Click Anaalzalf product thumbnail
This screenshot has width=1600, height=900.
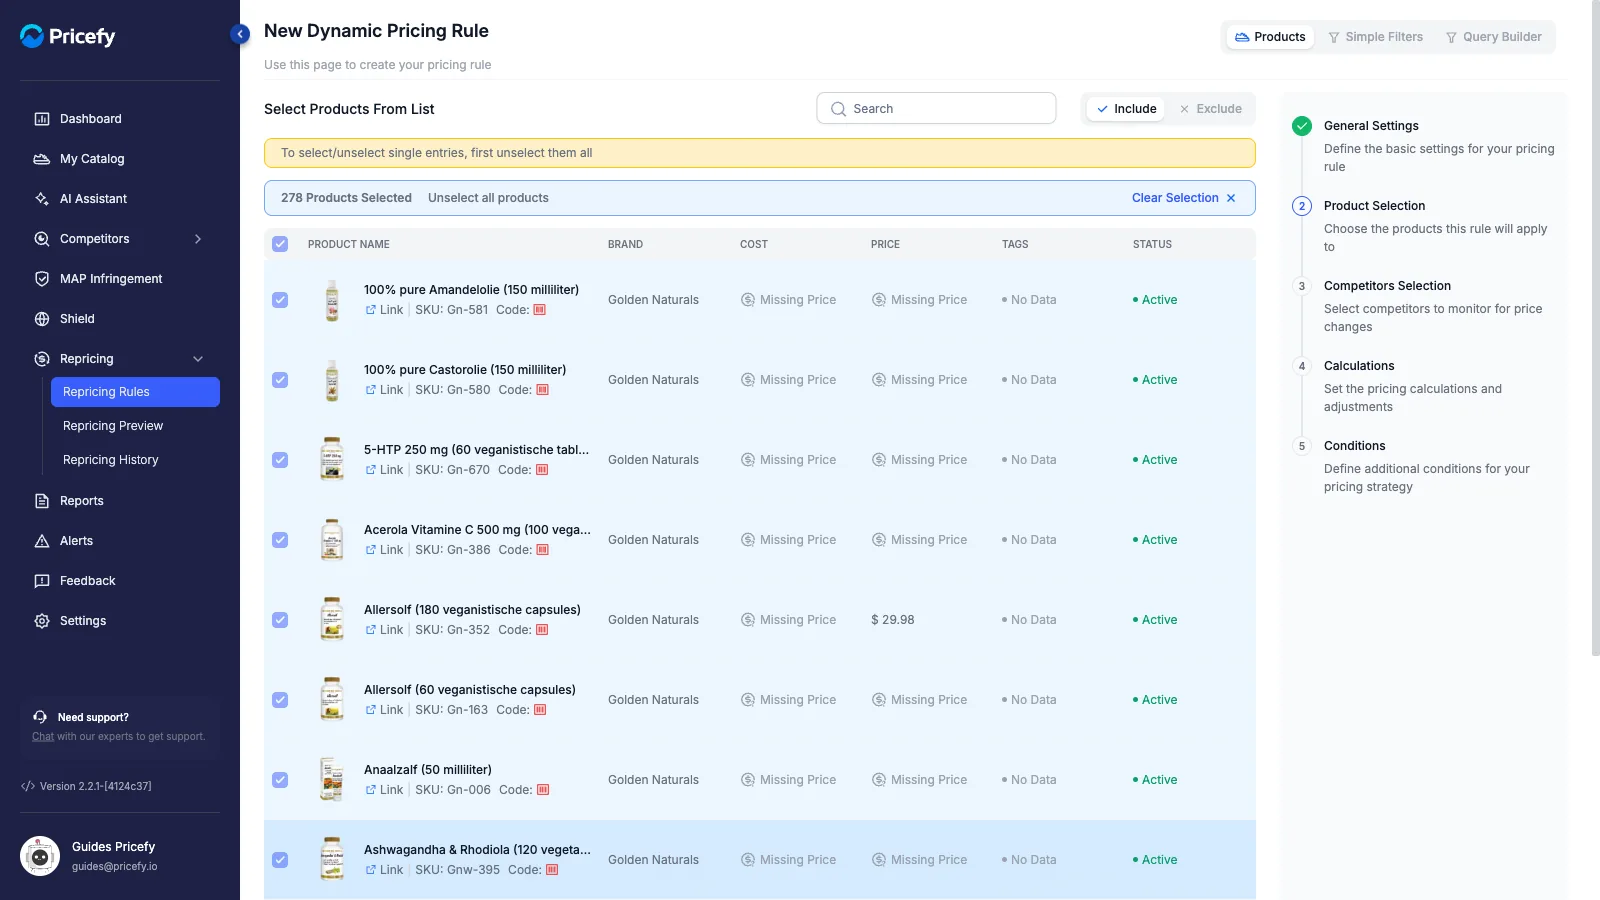332,780
